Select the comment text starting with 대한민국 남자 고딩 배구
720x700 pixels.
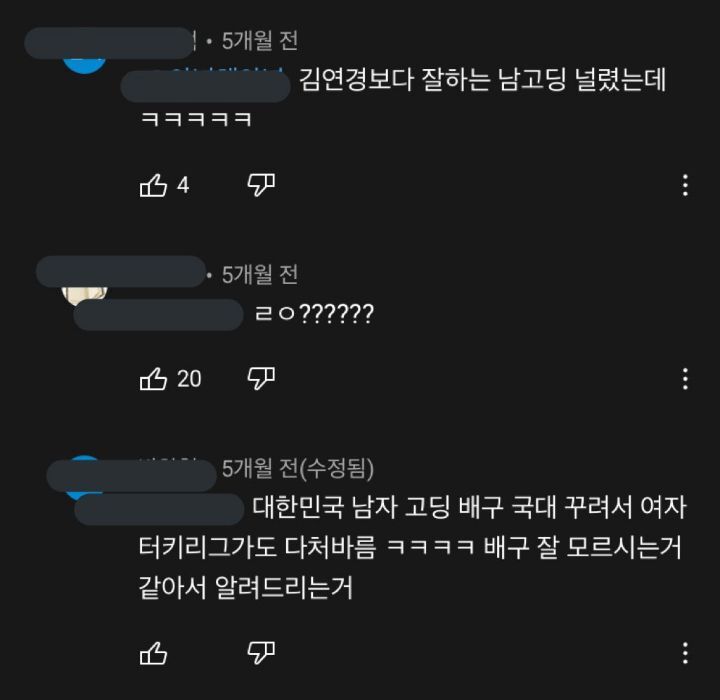412,548
